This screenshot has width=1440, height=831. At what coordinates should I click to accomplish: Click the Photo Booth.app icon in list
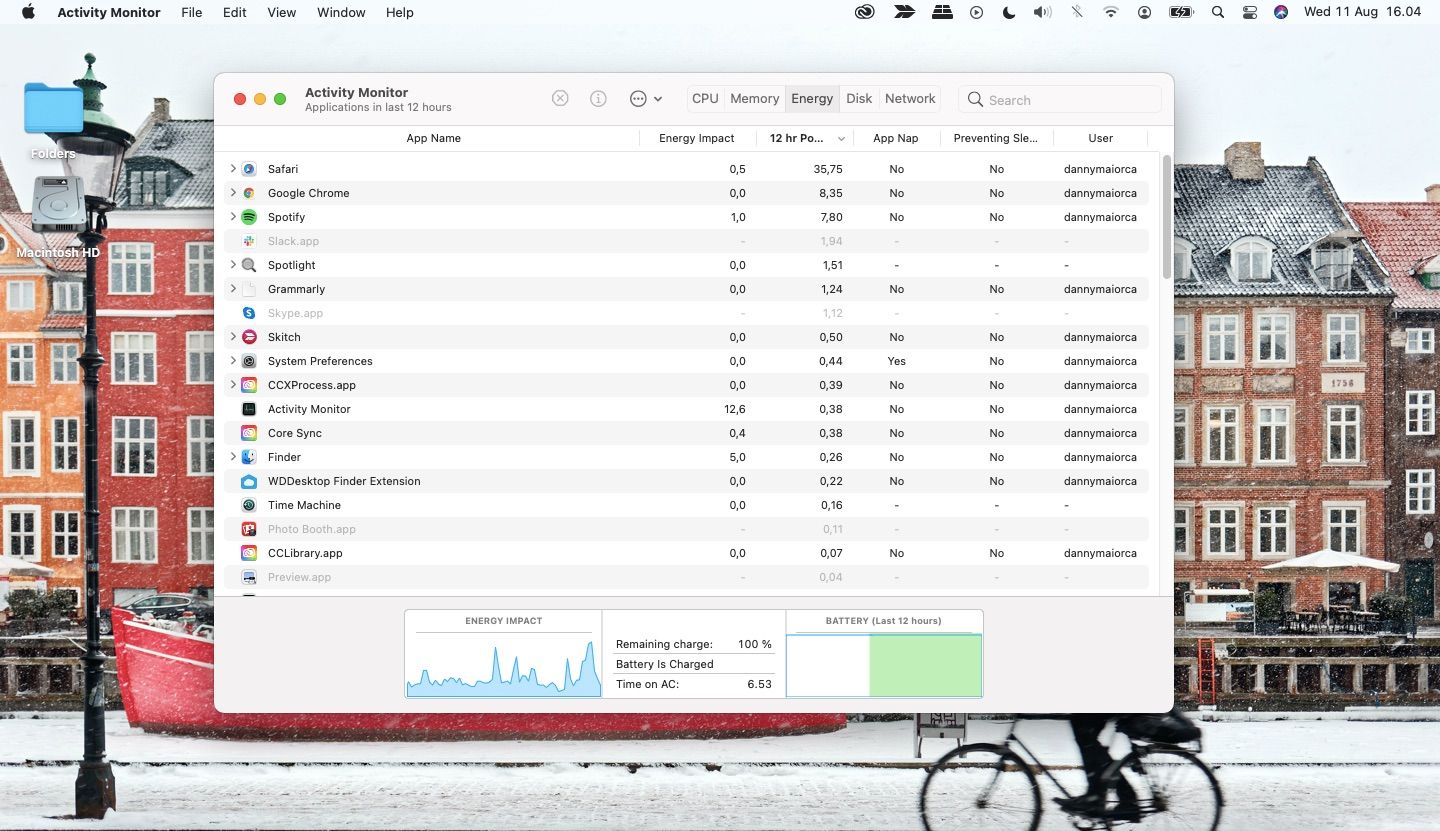point(249,529)
